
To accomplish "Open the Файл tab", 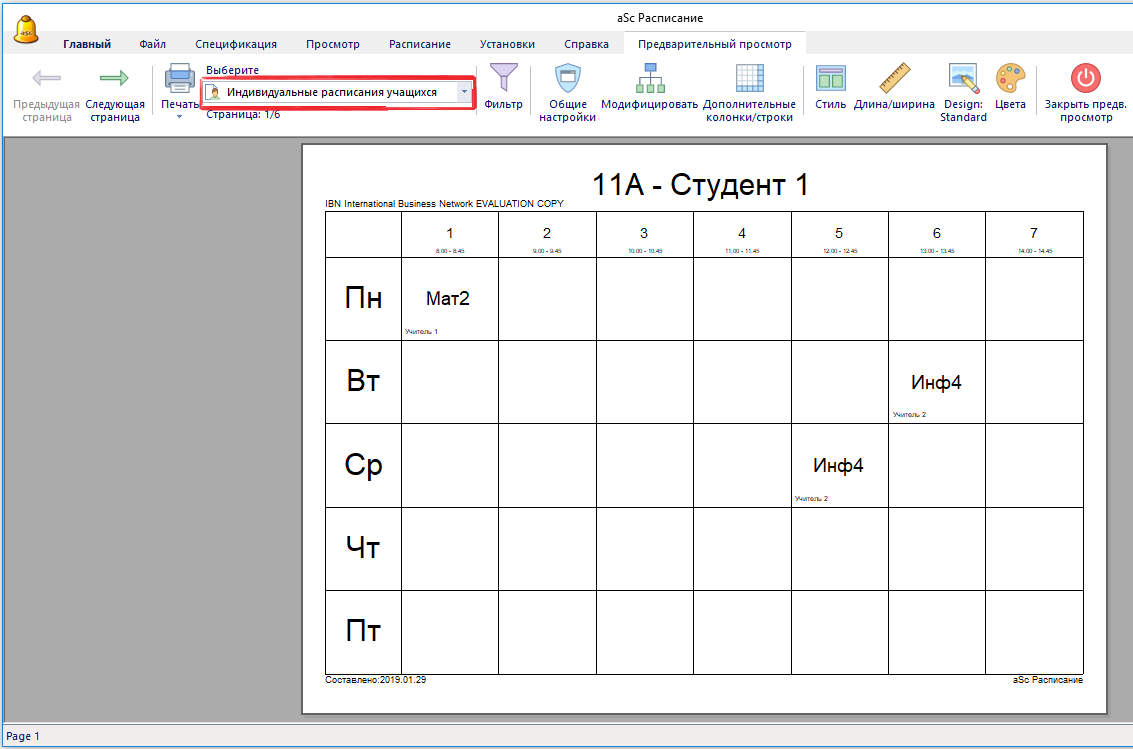I will pos(153,44).
